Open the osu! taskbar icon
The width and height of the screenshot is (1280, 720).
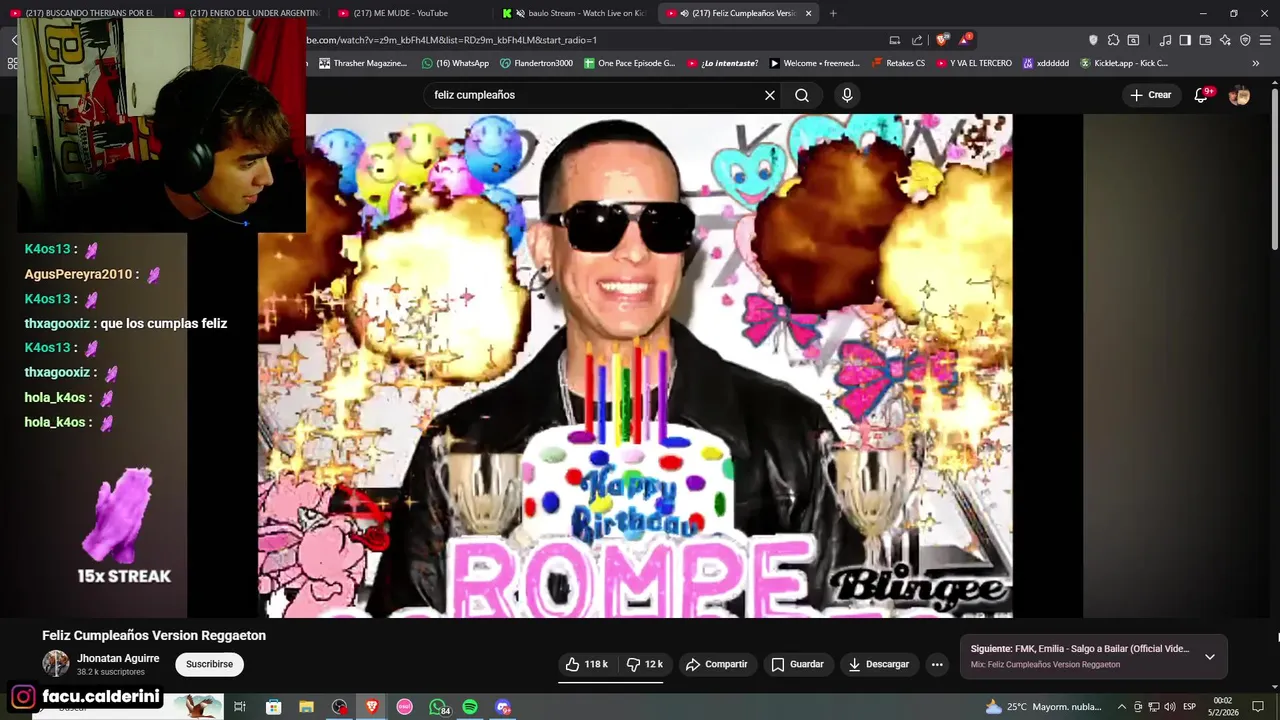pos(405,707)
